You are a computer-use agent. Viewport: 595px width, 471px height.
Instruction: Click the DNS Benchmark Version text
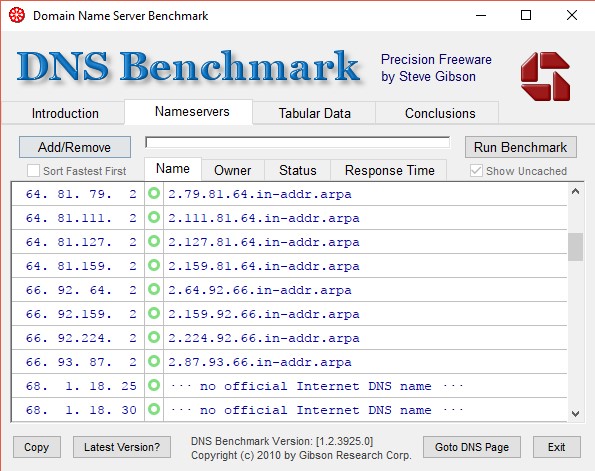[282, 441]
